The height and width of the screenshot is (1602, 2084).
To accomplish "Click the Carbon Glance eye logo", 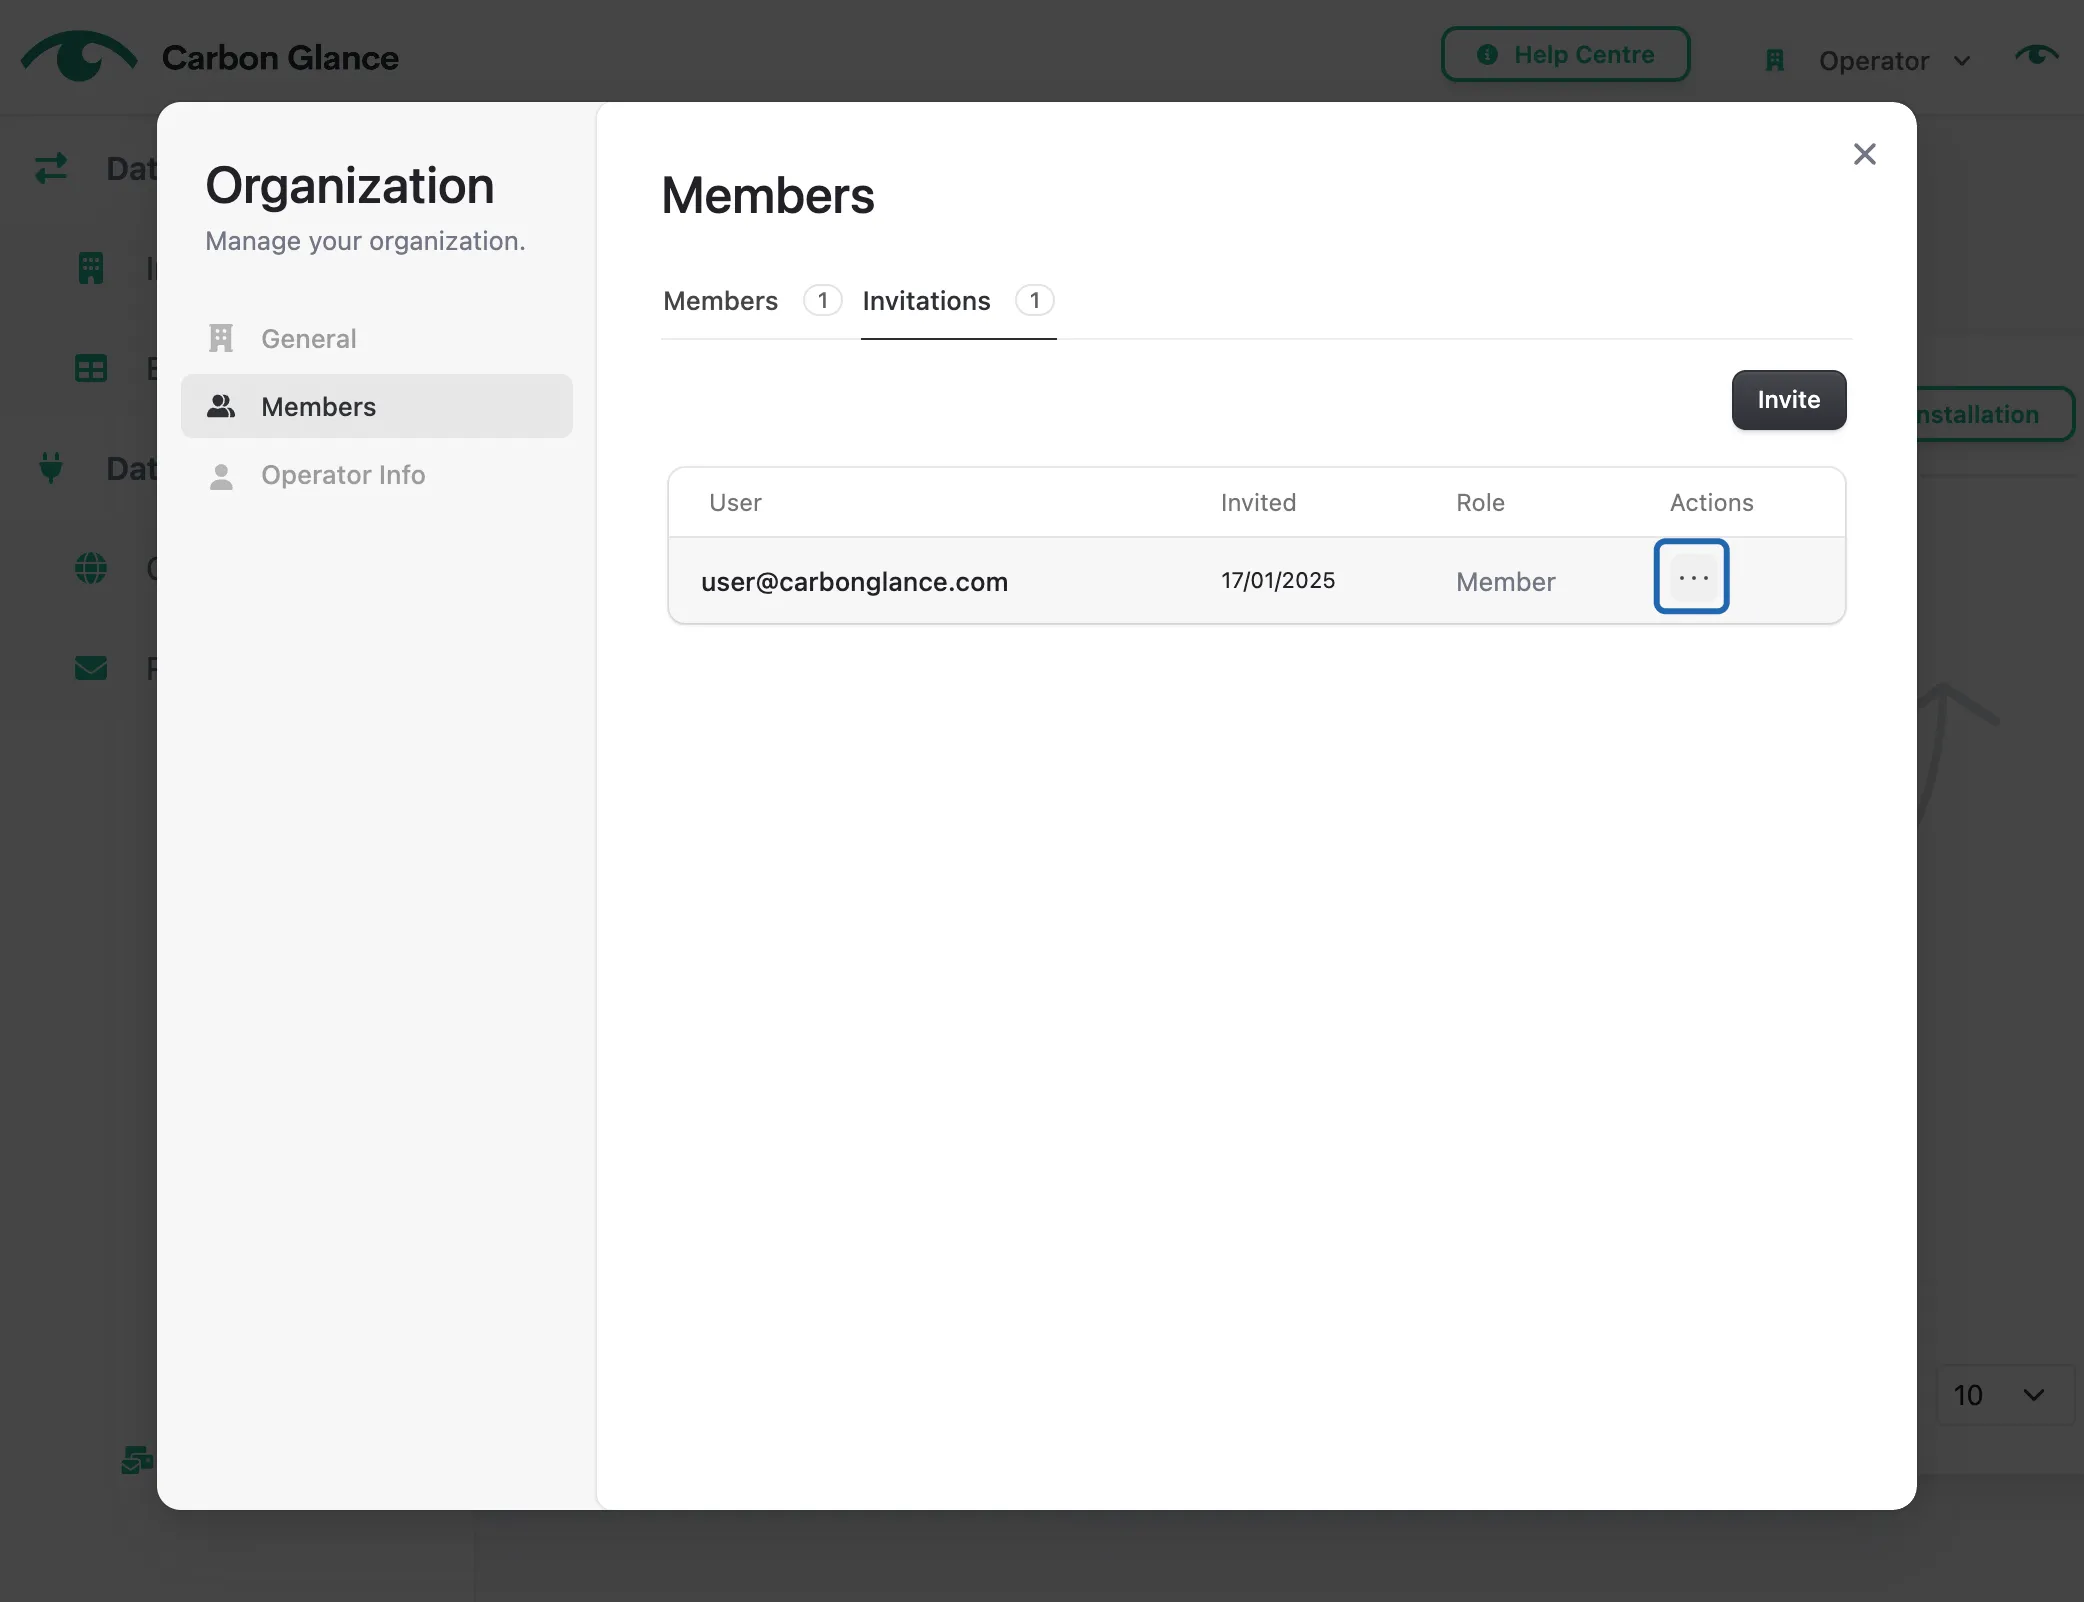I will [79, 56].
